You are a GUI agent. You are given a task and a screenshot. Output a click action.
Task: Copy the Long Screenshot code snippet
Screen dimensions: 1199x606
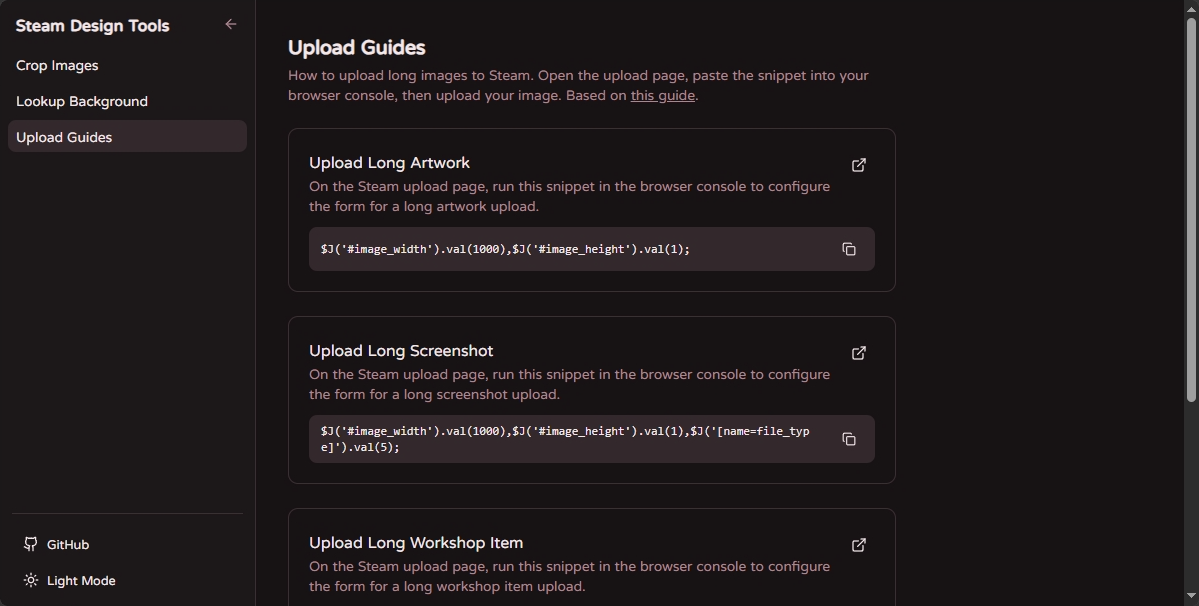tap(849, 439)
